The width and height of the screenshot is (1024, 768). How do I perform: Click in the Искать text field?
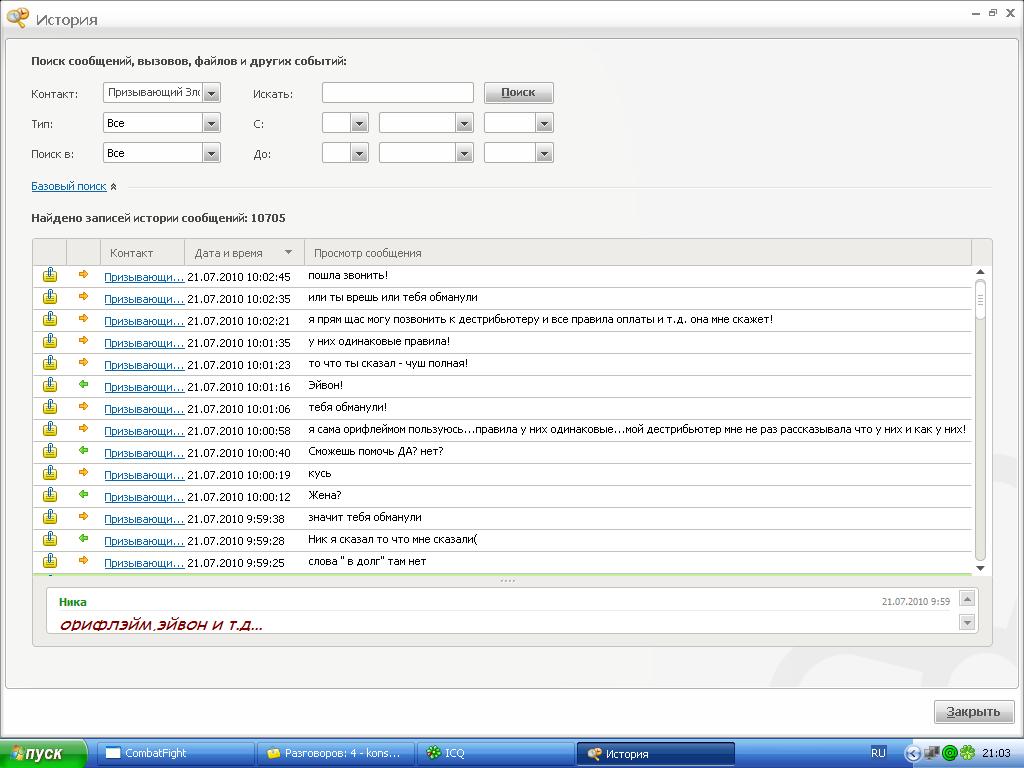tap(397, 93)
